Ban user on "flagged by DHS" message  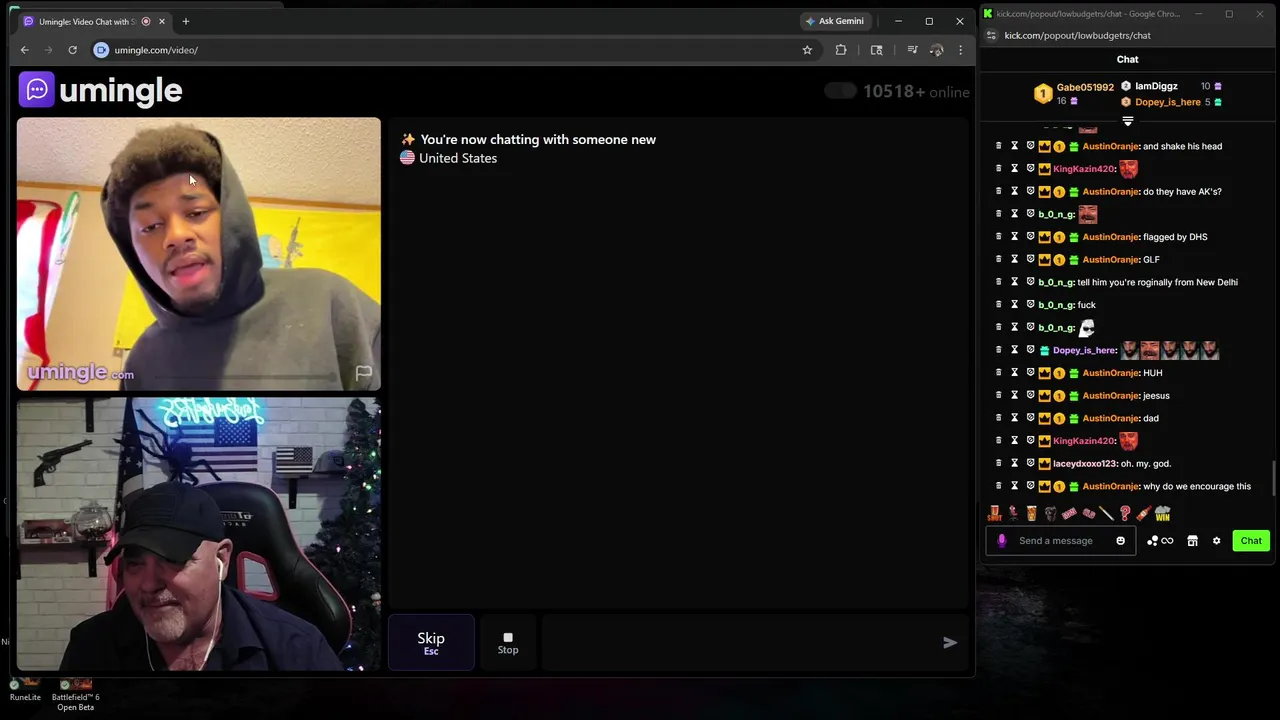tap(1030, 237)
